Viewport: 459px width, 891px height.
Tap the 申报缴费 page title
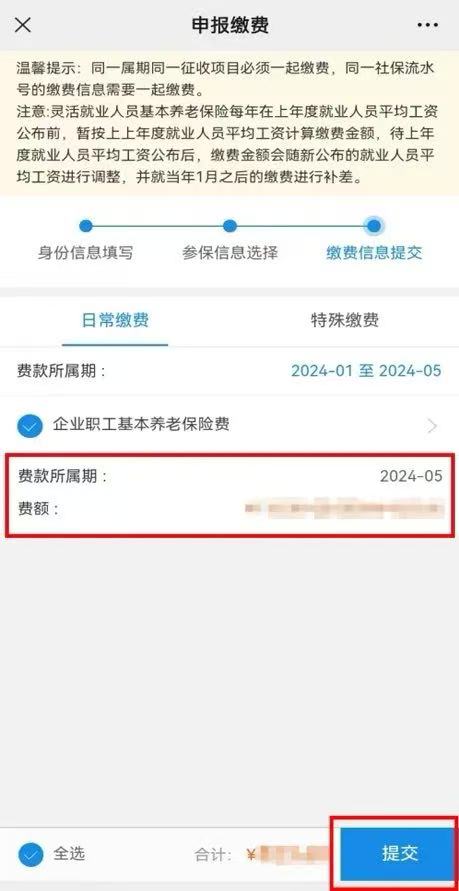(x=230, y=26)
